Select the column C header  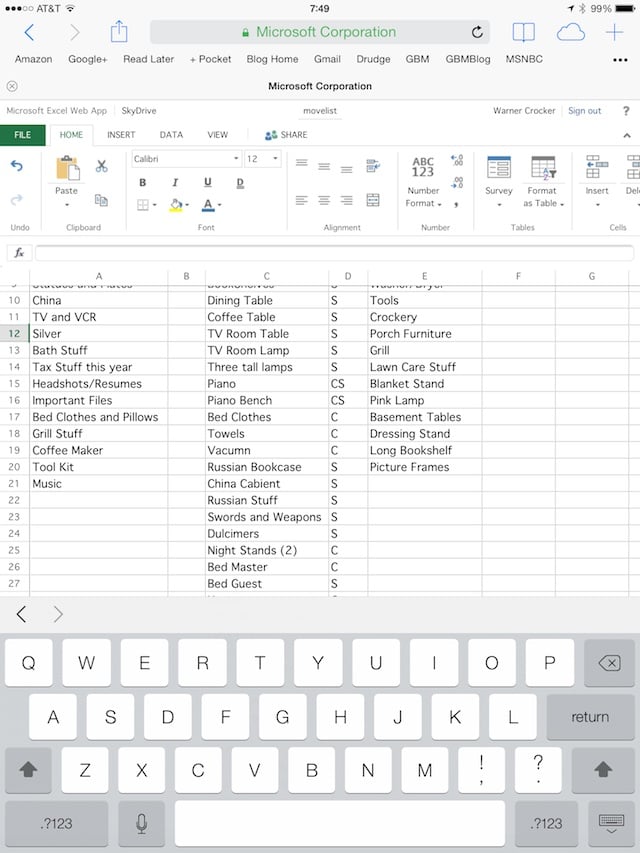click(x=267, y=276)
